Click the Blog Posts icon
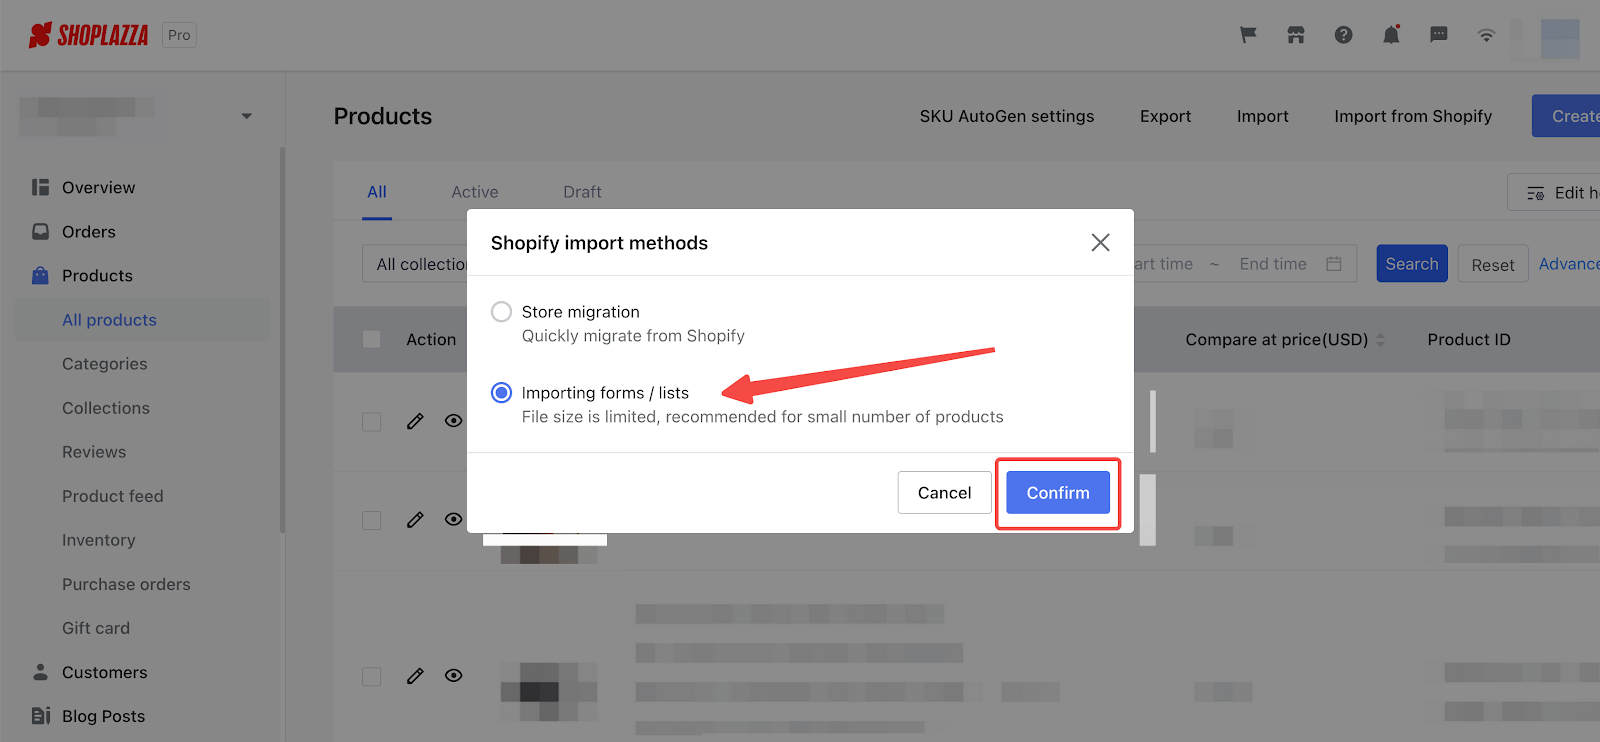Screen dimensions: 1600x742 [40, 716]
